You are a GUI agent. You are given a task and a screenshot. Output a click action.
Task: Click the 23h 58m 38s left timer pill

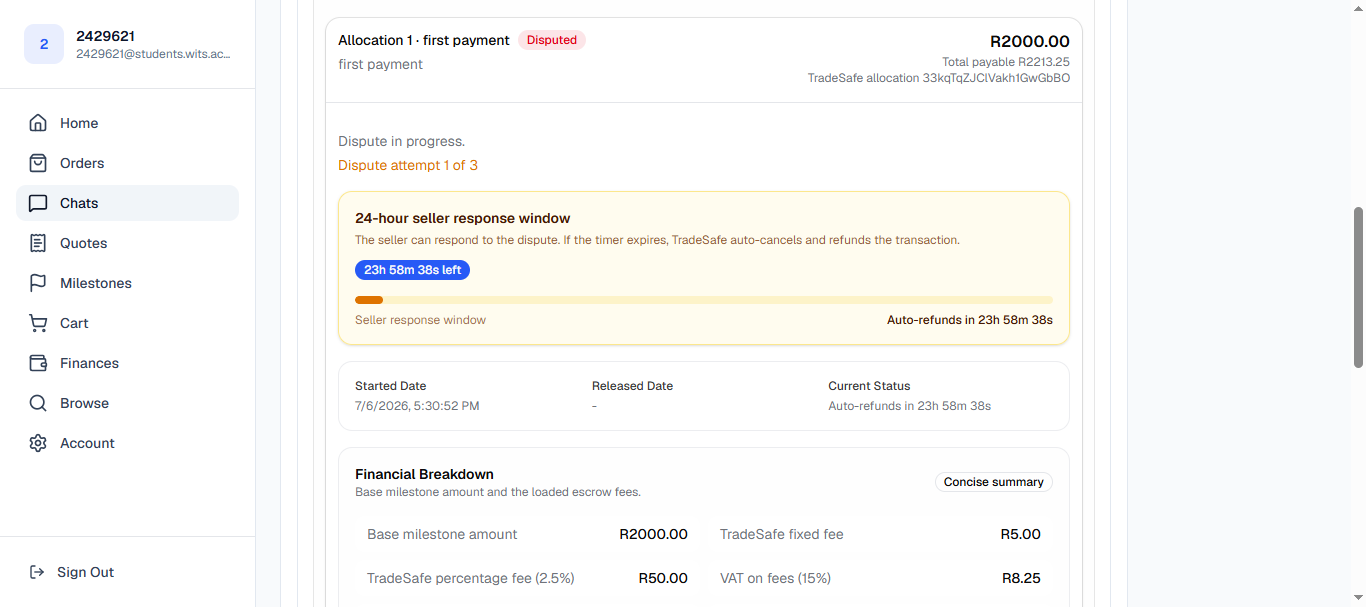[x=412, y=270]
